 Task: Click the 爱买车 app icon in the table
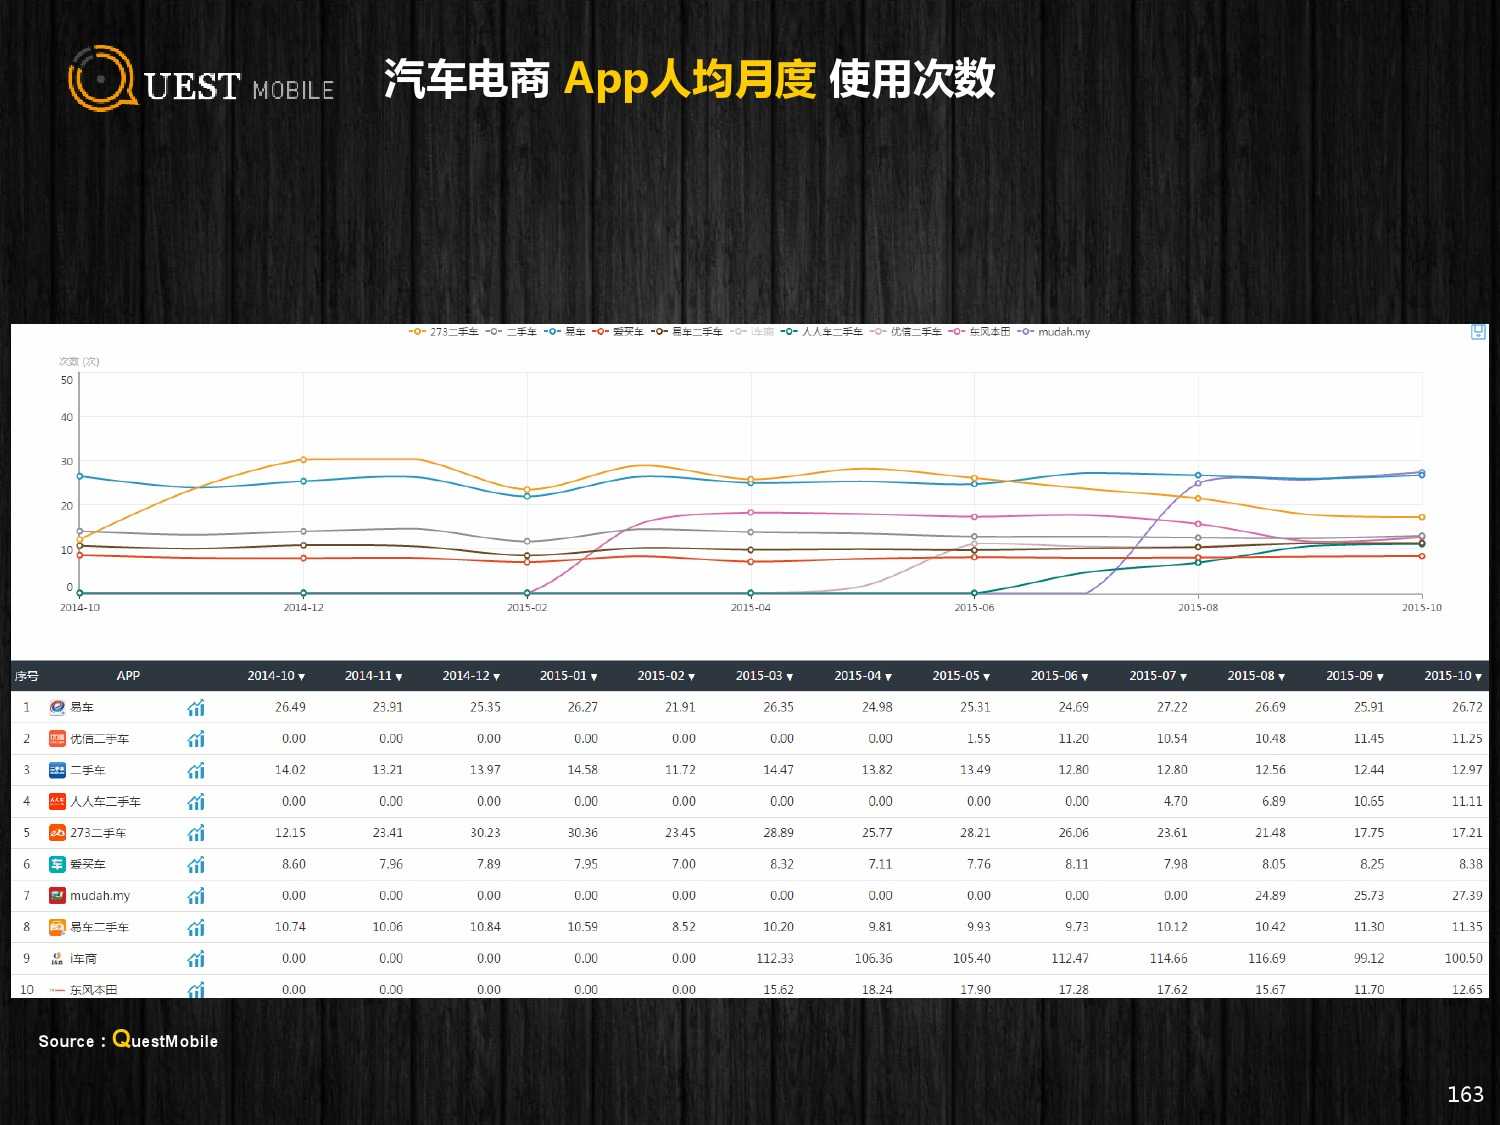57,864
